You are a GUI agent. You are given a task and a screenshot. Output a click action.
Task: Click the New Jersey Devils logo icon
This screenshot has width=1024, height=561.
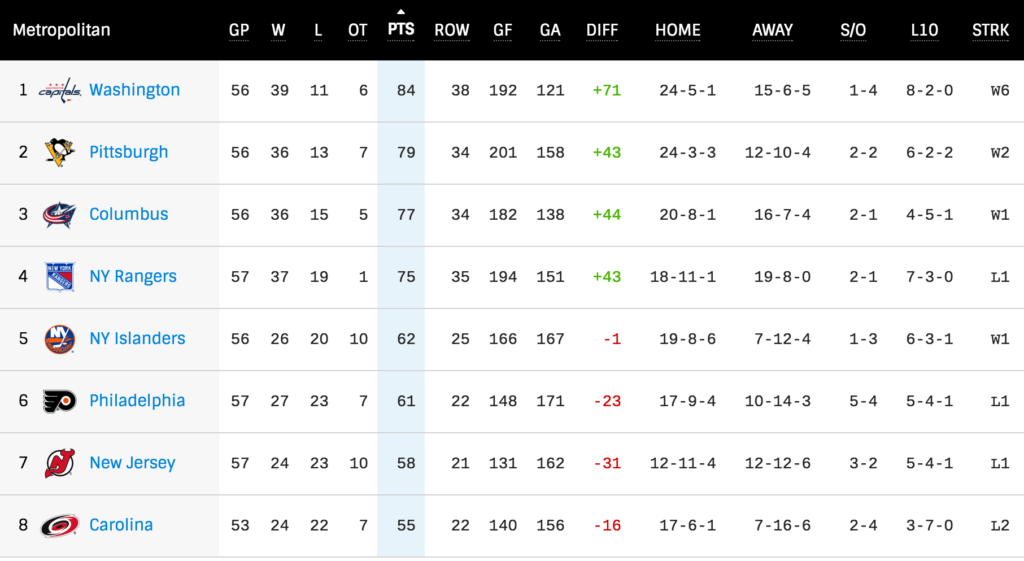59,463
